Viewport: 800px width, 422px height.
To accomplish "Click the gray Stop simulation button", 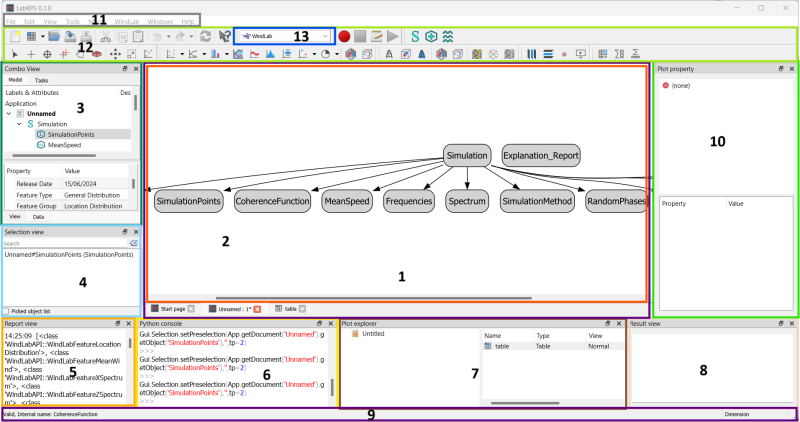I will pos(360,36).
